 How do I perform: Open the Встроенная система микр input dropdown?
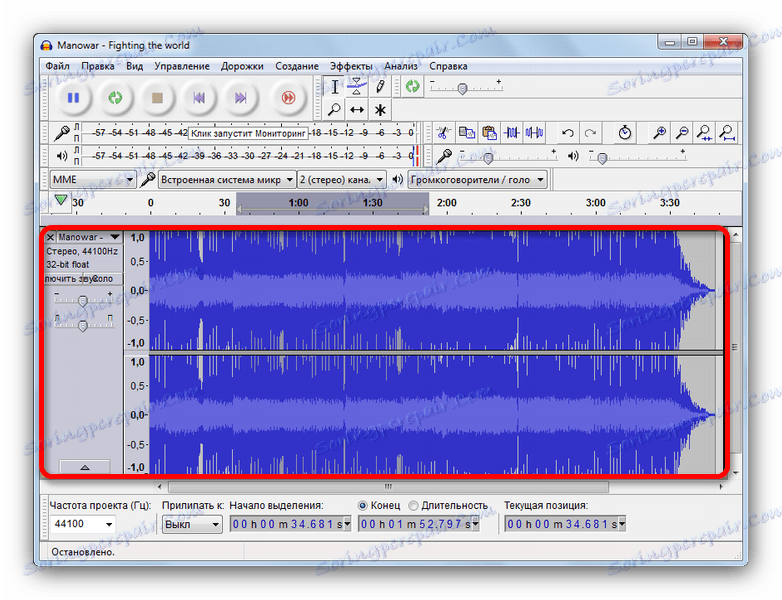[x=226, y=180]
